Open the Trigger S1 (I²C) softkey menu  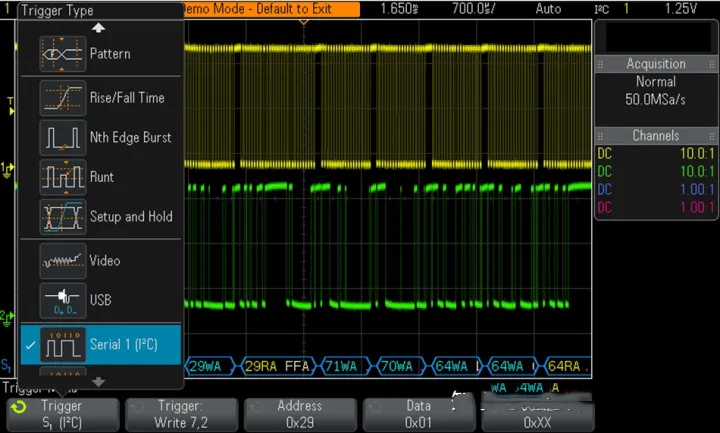pyautogui.click(x=61, y=414)
